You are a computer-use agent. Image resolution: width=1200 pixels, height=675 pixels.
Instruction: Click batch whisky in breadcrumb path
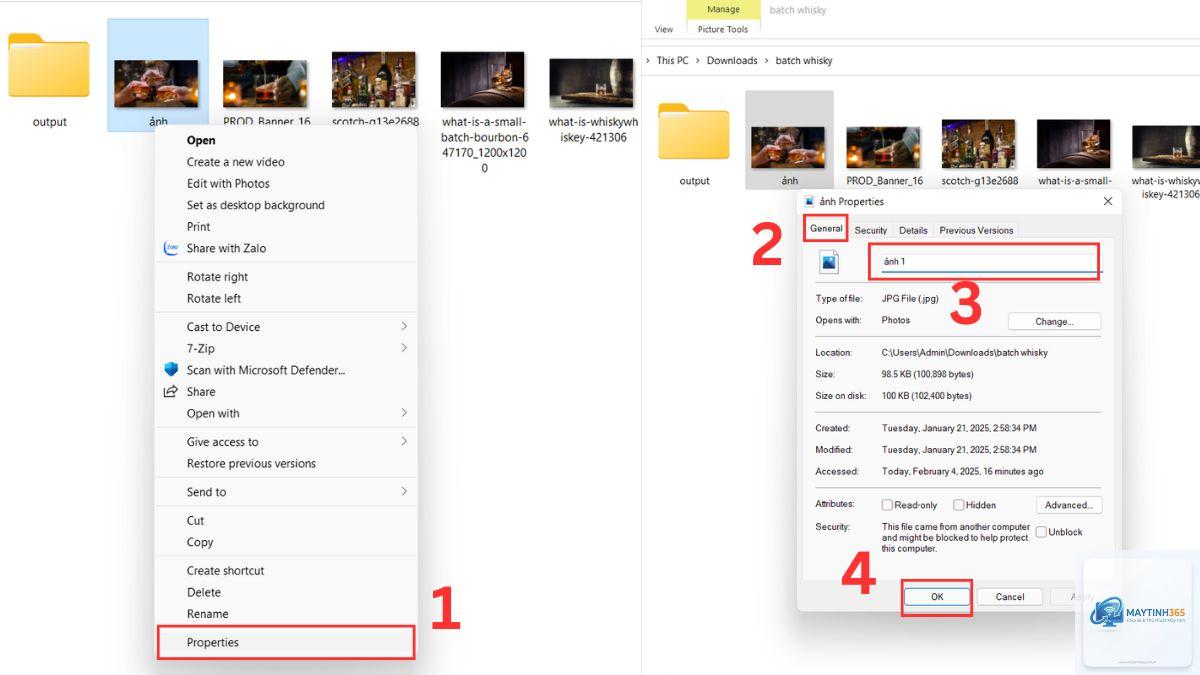[804, 60]
